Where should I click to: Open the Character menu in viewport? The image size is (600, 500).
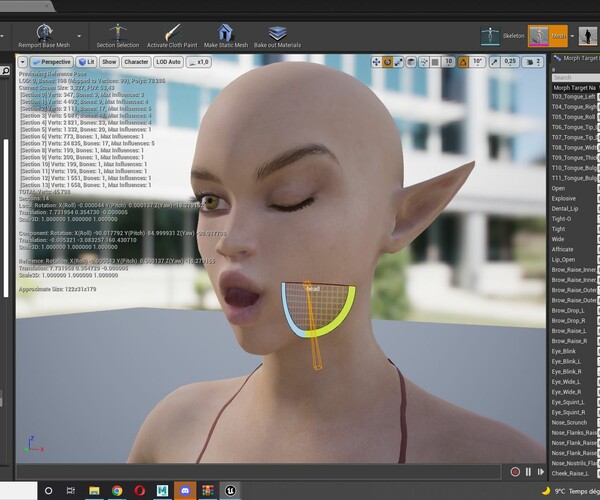tap(136, 62)
